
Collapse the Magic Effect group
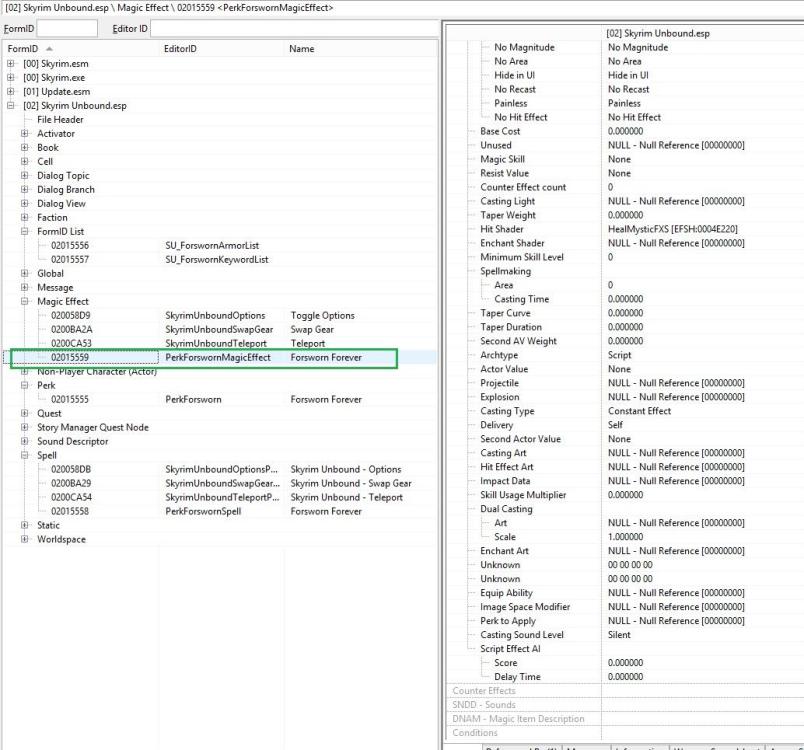[x=24, y=301]
